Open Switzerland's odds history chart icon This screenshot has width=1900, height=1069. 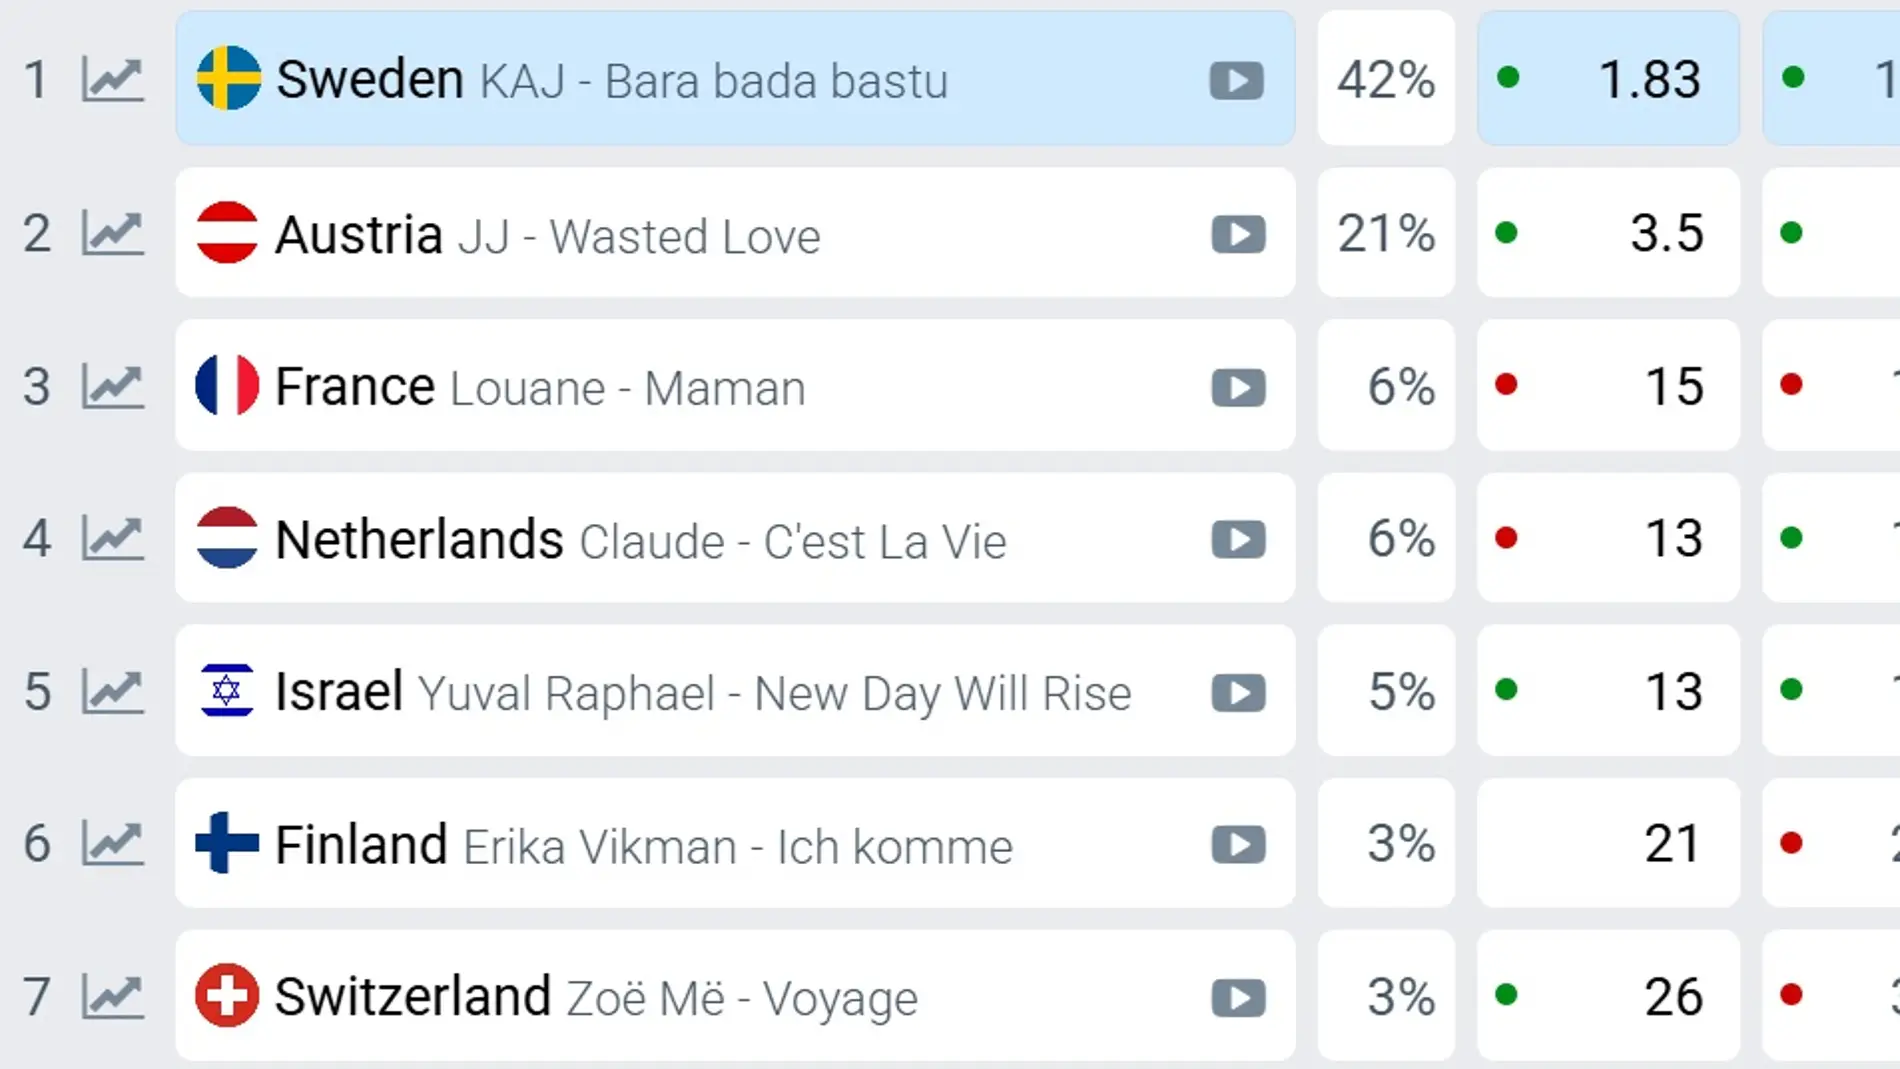click(x=113, y=997)
